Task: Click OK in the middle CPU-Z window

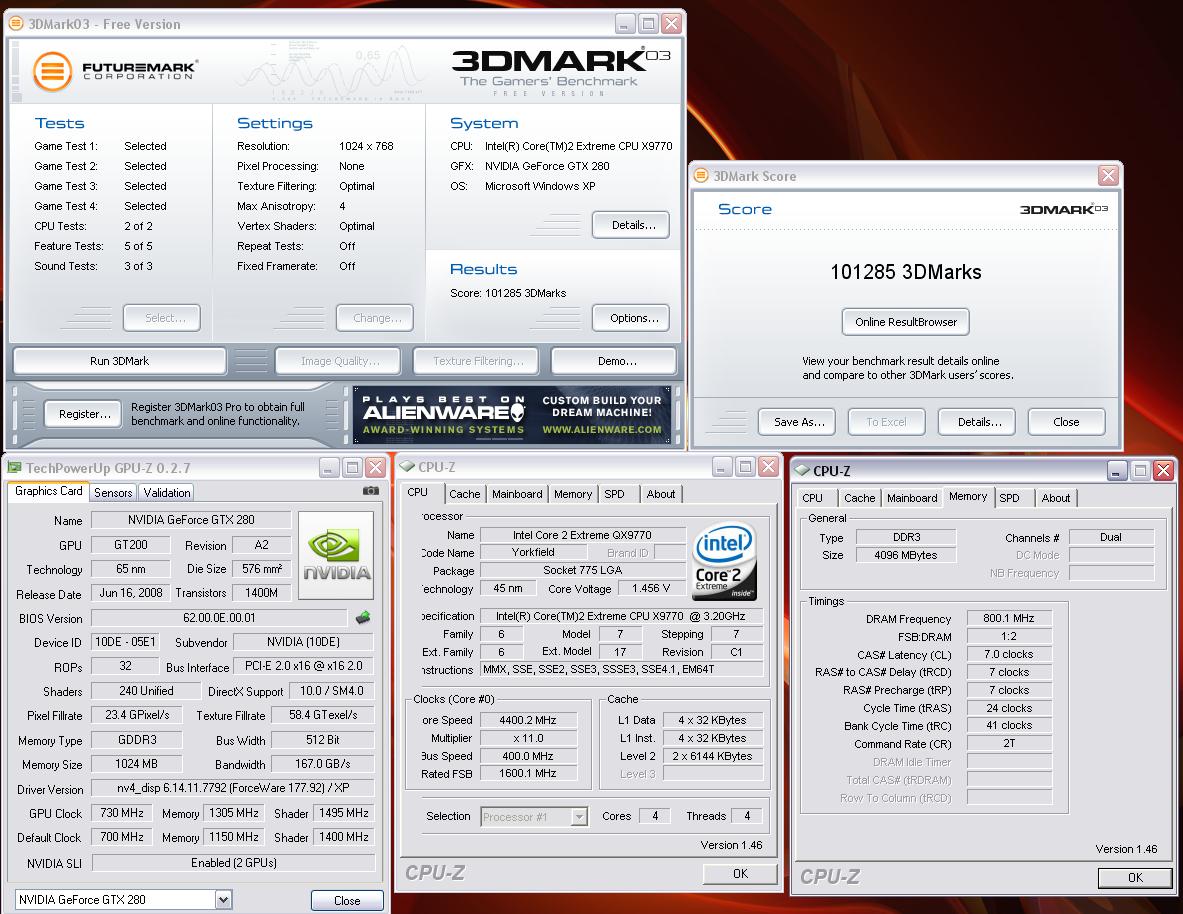Action: pos(740,873)
